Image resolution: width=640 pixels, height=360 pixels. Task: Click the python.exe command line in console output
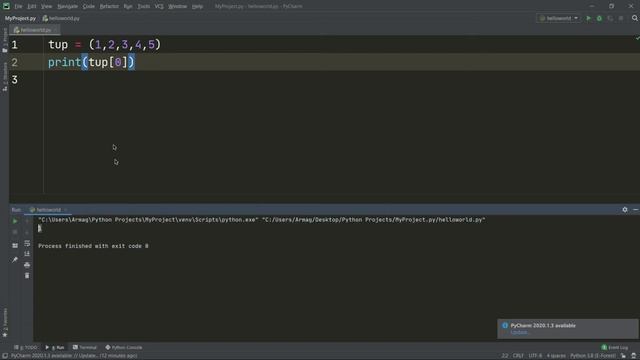point(262,220)
